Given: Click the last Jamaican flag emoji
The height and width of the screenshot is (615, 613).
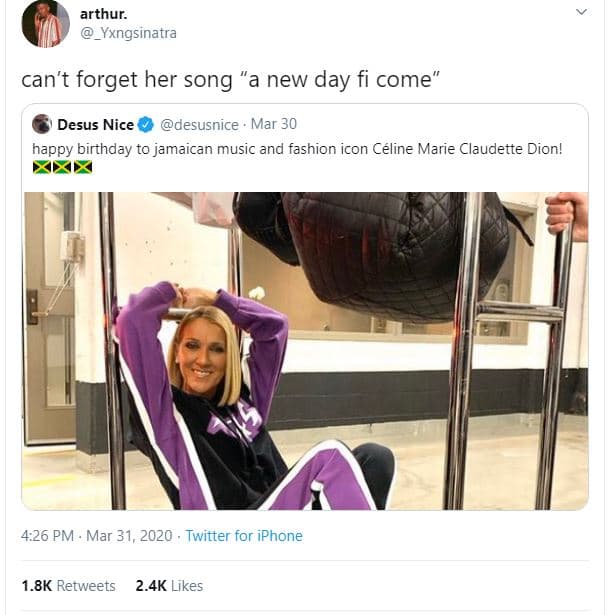Looking at the screenshot, I should point(82,167).
